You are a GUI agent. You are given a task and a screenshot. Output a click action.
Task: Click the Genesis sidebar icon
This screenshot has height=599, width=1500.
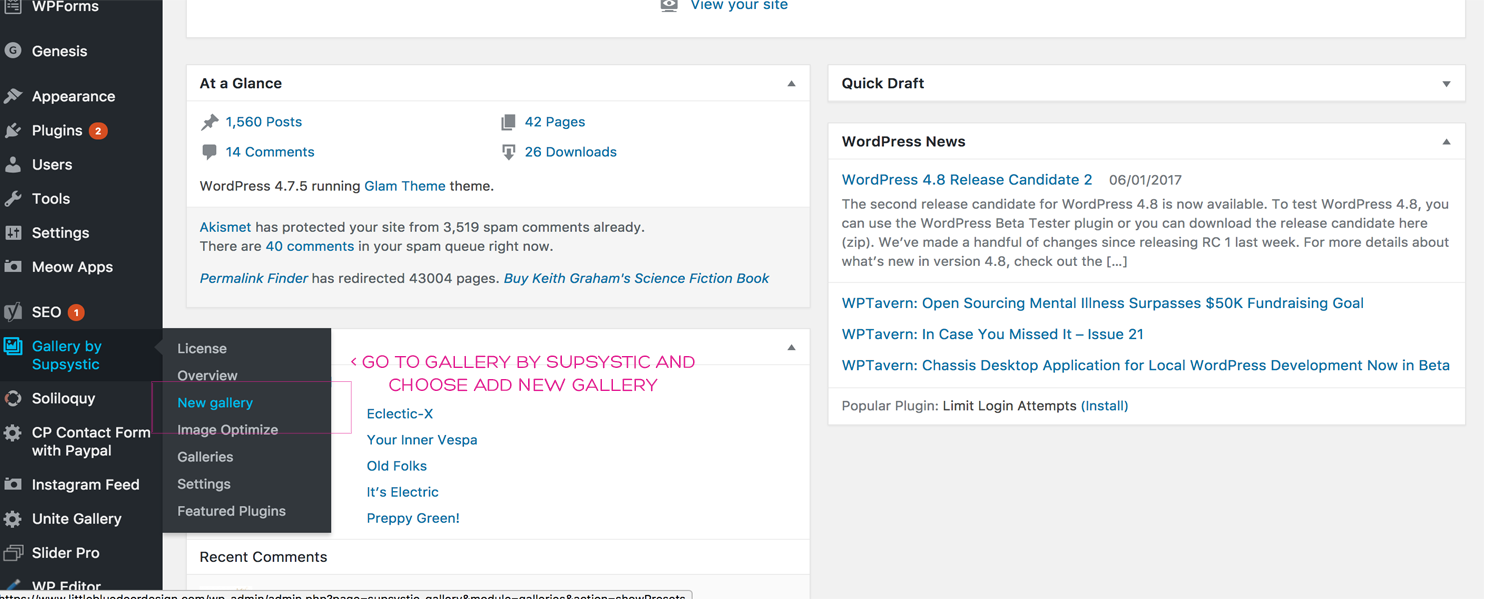13,51
